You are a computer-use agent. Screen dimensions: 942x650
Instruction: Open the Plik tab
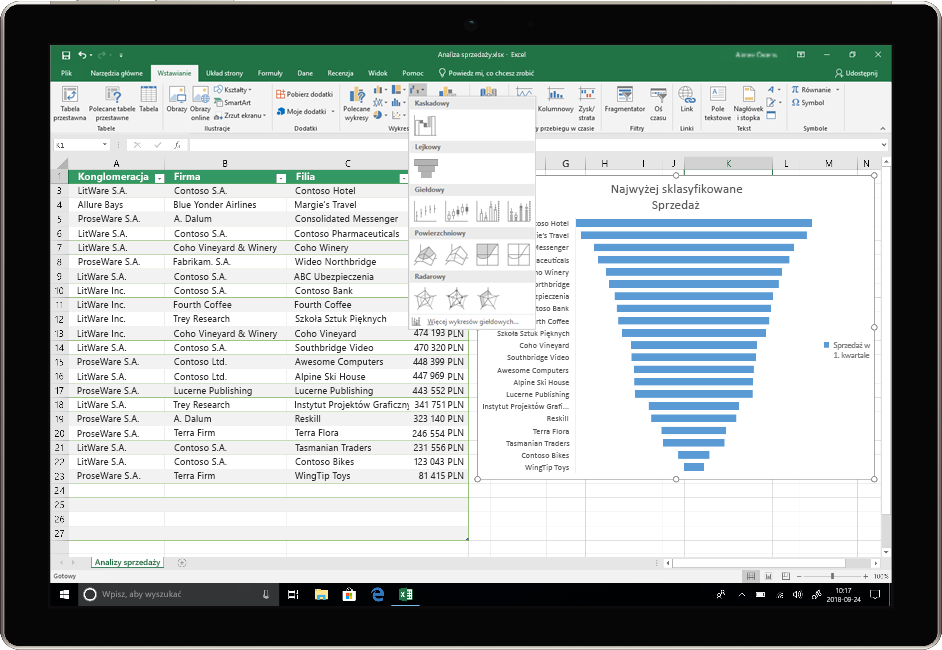(x=66, y=73)
